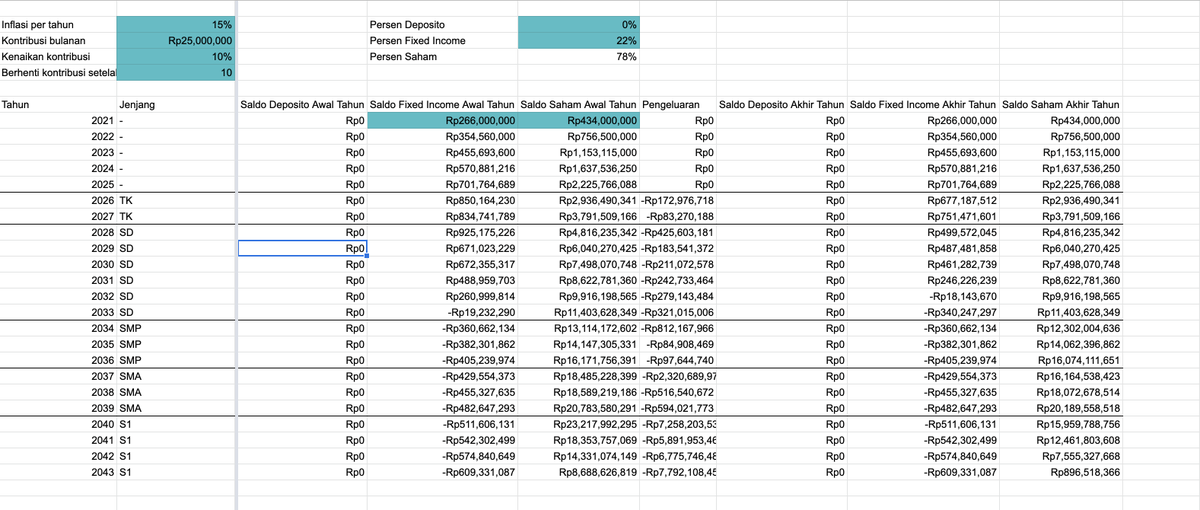Screen dimensions: 1200x510
Task: Select the 'Kontribusi bulanan' label cell
Action: [58, 40]
